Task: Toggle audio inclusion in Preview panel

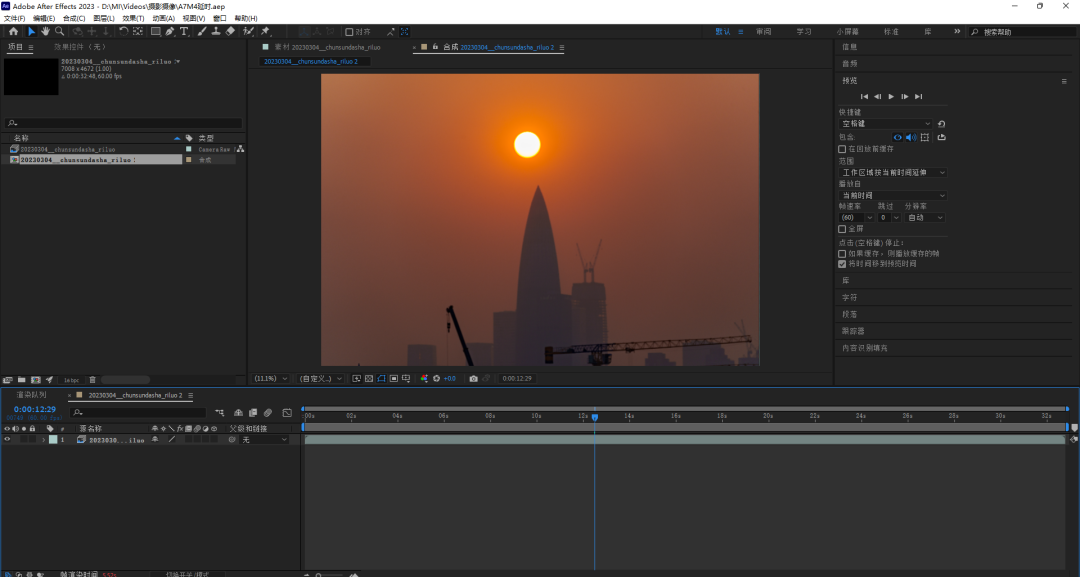Action: [x=910, y=137]
